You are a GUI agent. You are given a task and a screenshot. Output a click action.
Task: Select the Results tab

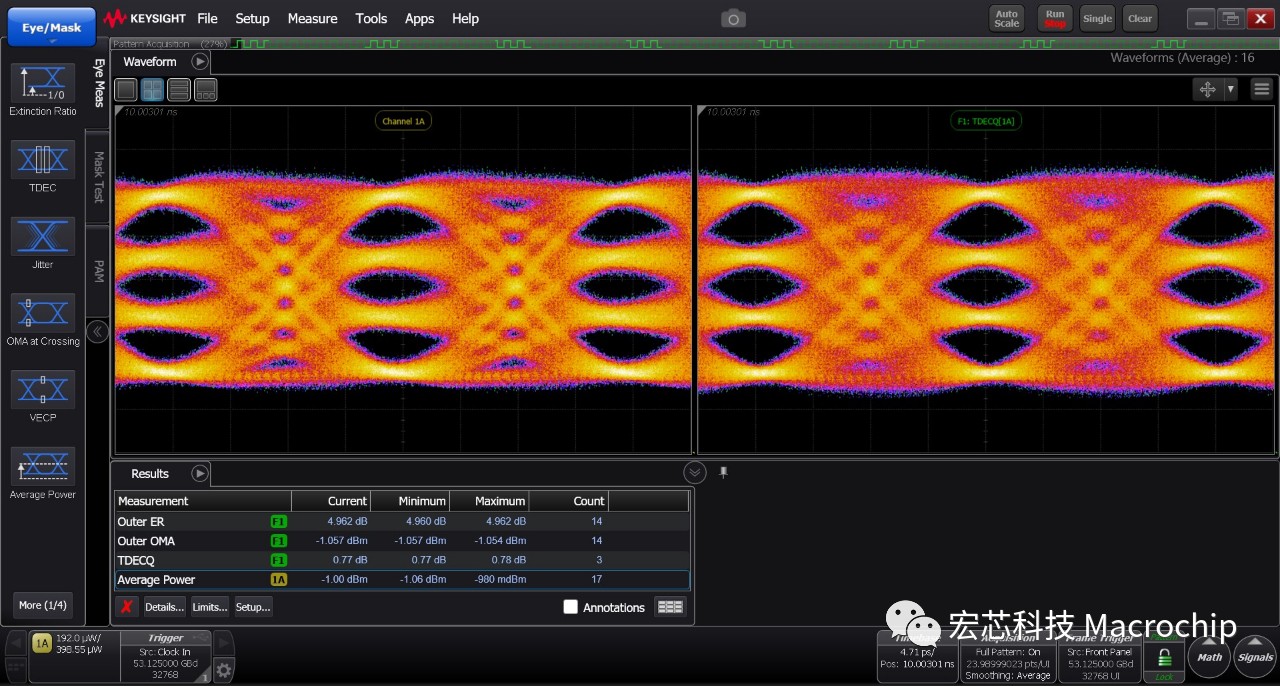click(150, 473)
